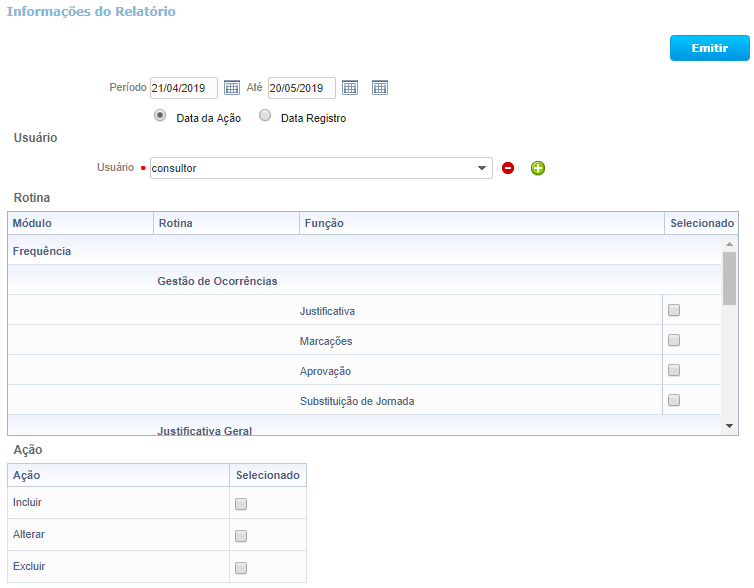Check the Justificativa function checkbox
The image size is (754, 588).
674,311
